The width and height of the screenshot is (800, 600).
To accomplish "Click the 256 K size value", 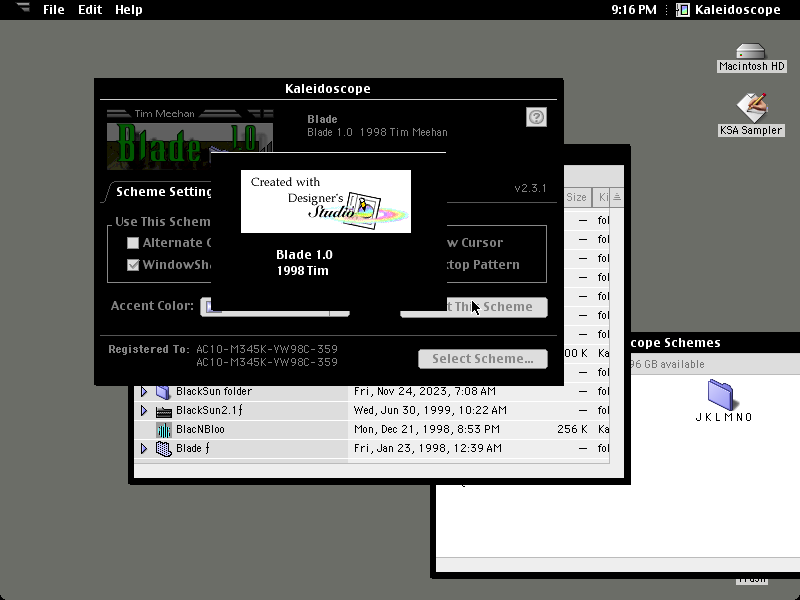I will click(x=572, y=430).
